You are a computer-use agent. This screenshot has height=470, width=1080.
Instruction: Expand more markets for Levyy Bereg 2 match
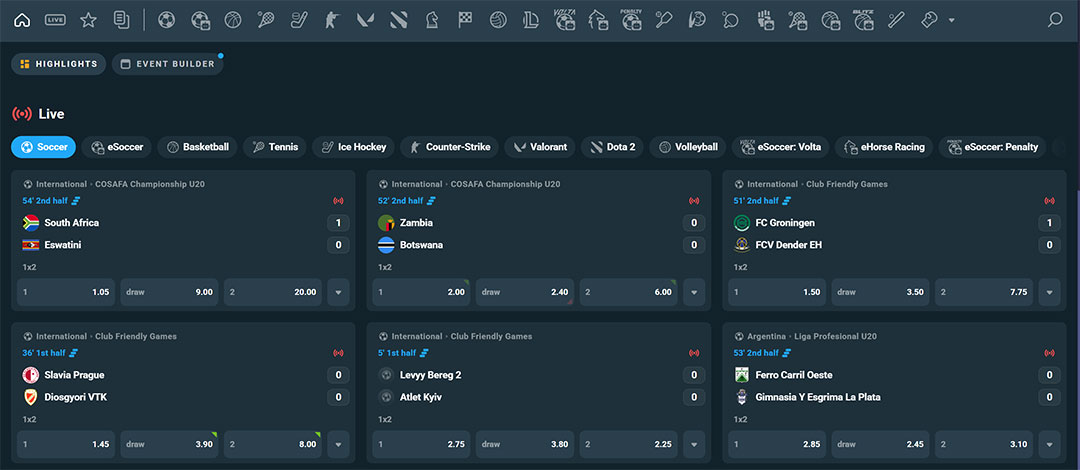pos(694,445)
